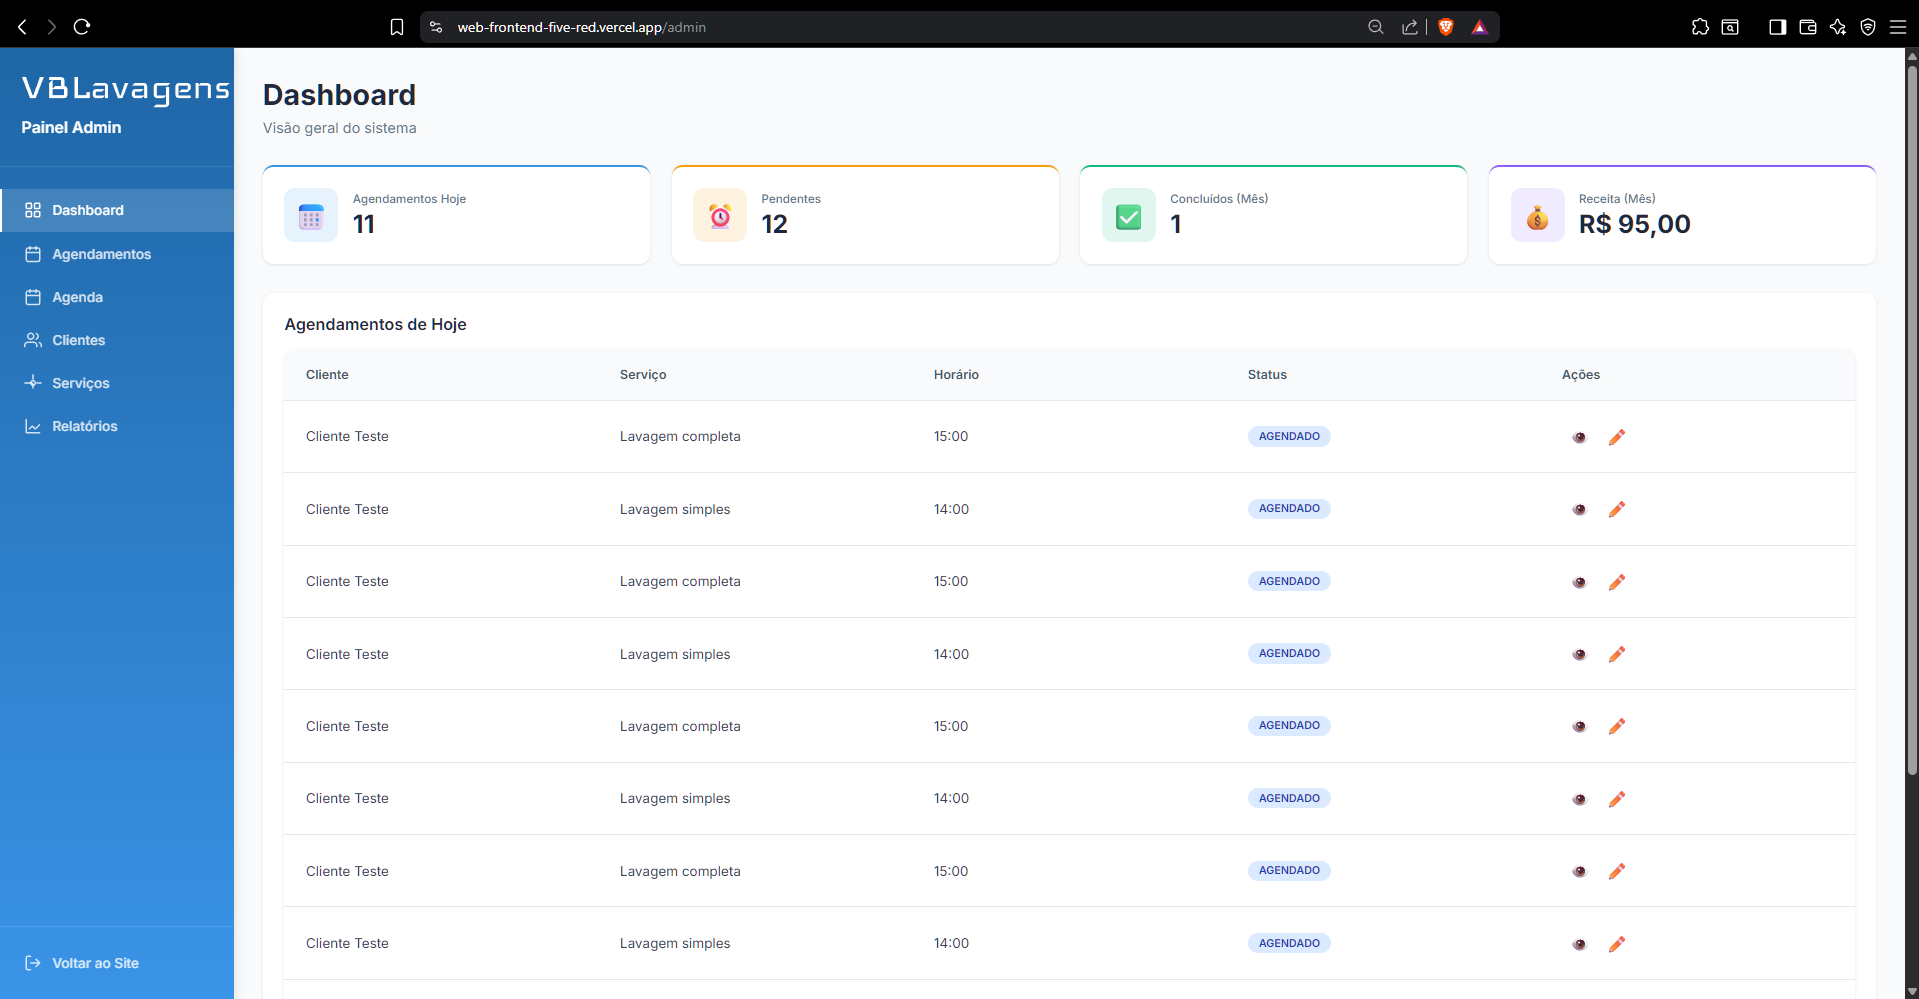The height and width of the screenshot is (999, 1919).
Task: Click the money bag icon on Receita card
Action: 1537,216
